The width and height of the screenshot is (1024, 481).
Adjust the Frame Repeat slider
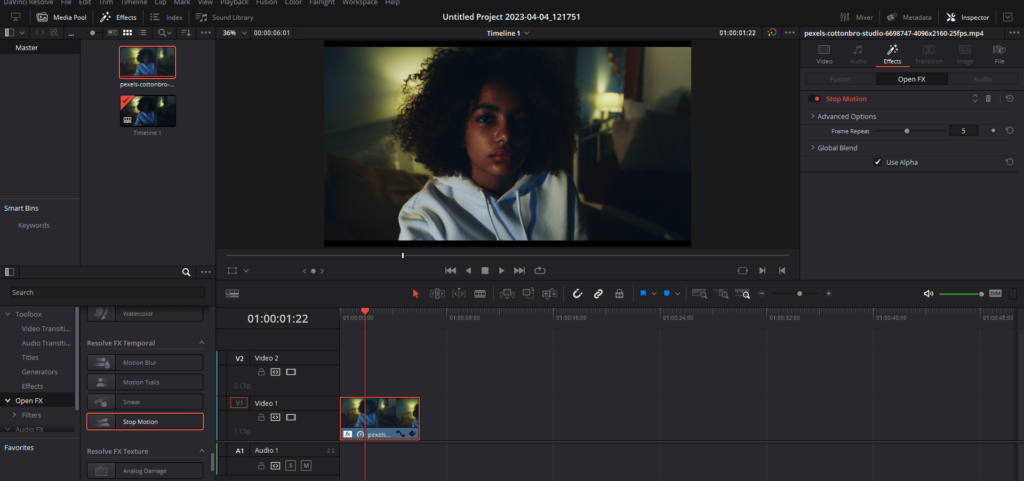tap(909, 131)
